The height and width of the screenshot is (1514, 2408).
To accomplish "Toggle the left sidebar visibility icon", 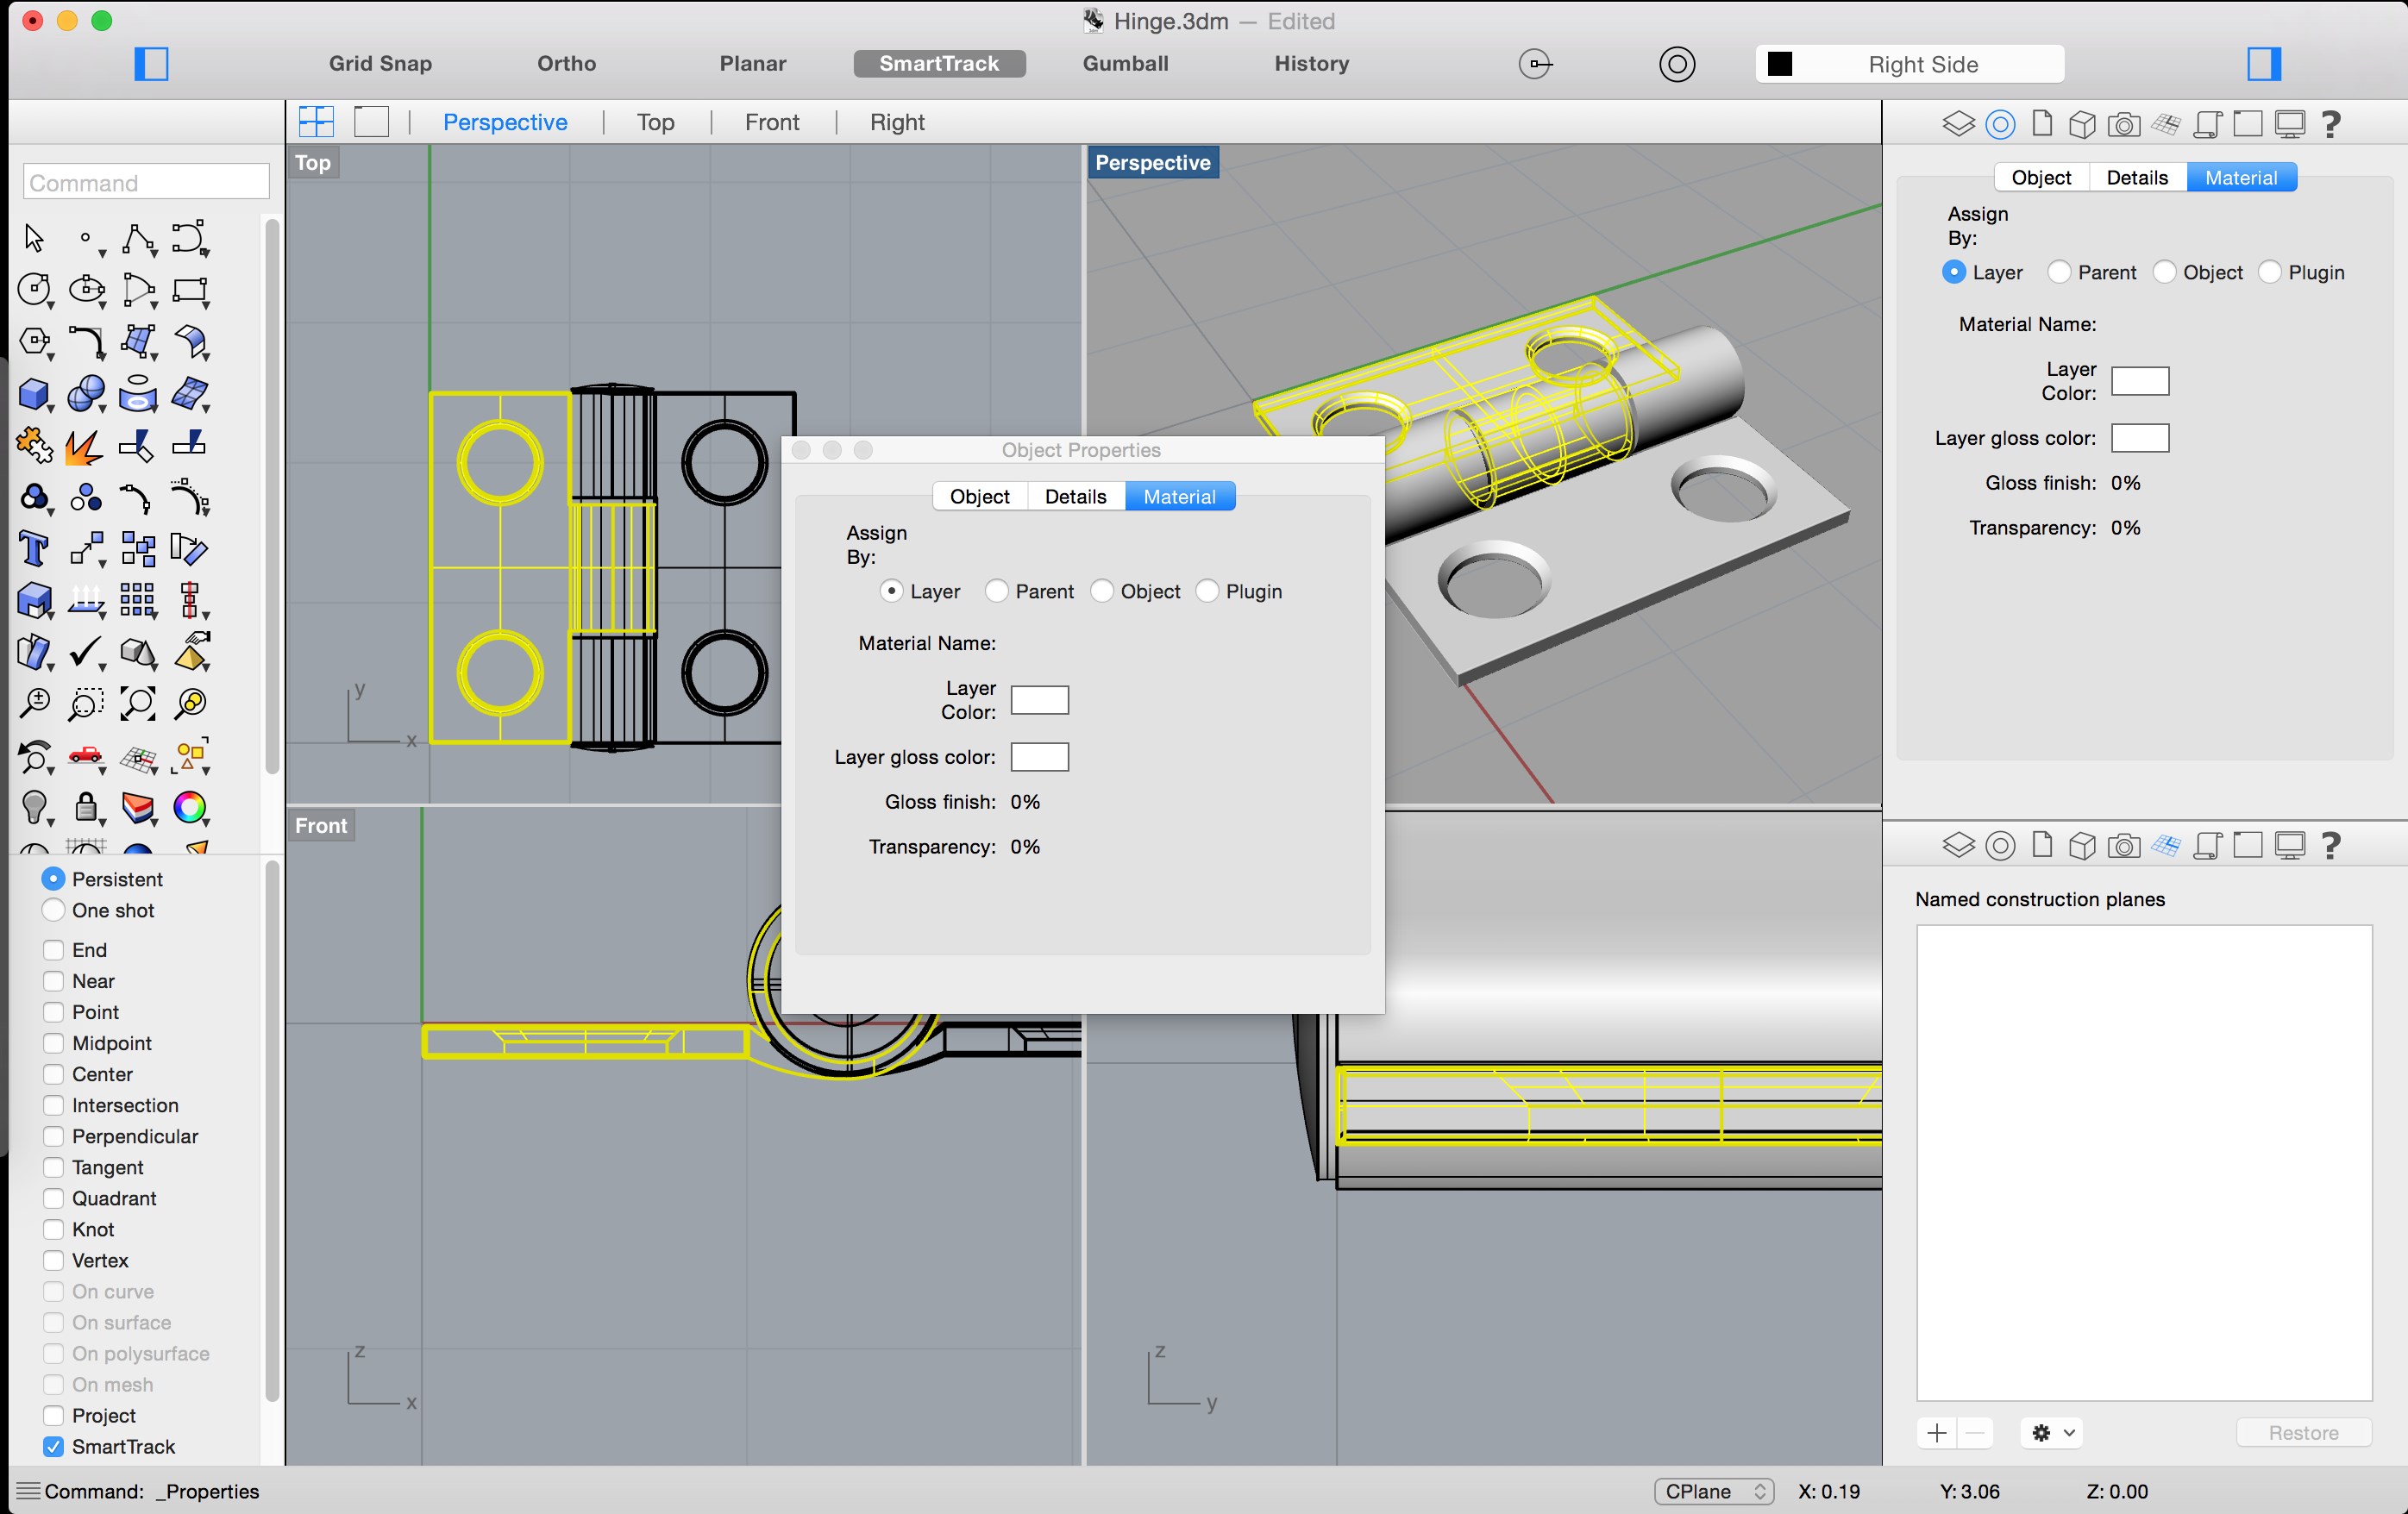I will 151,64.
